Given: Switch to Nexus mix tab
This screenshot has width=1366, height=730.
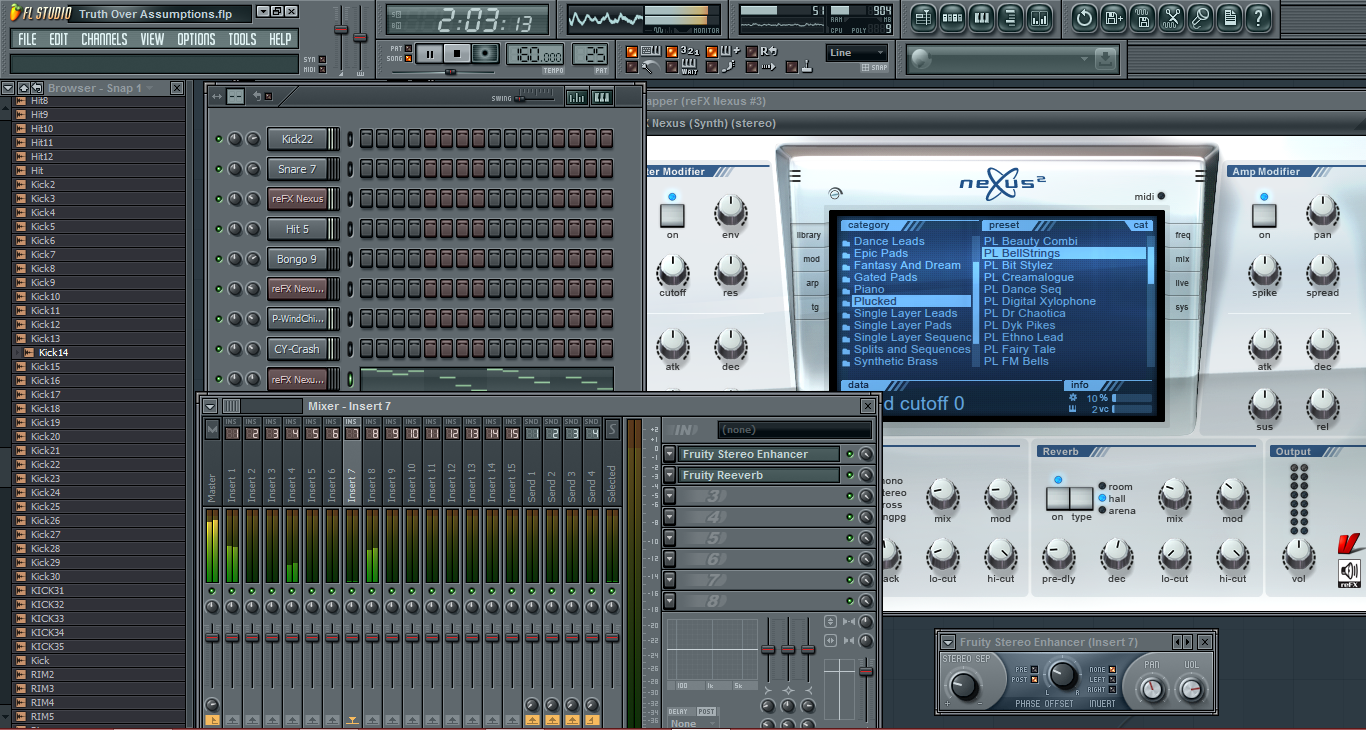Looking at the screenshot, I should [x=1183, y=259].
